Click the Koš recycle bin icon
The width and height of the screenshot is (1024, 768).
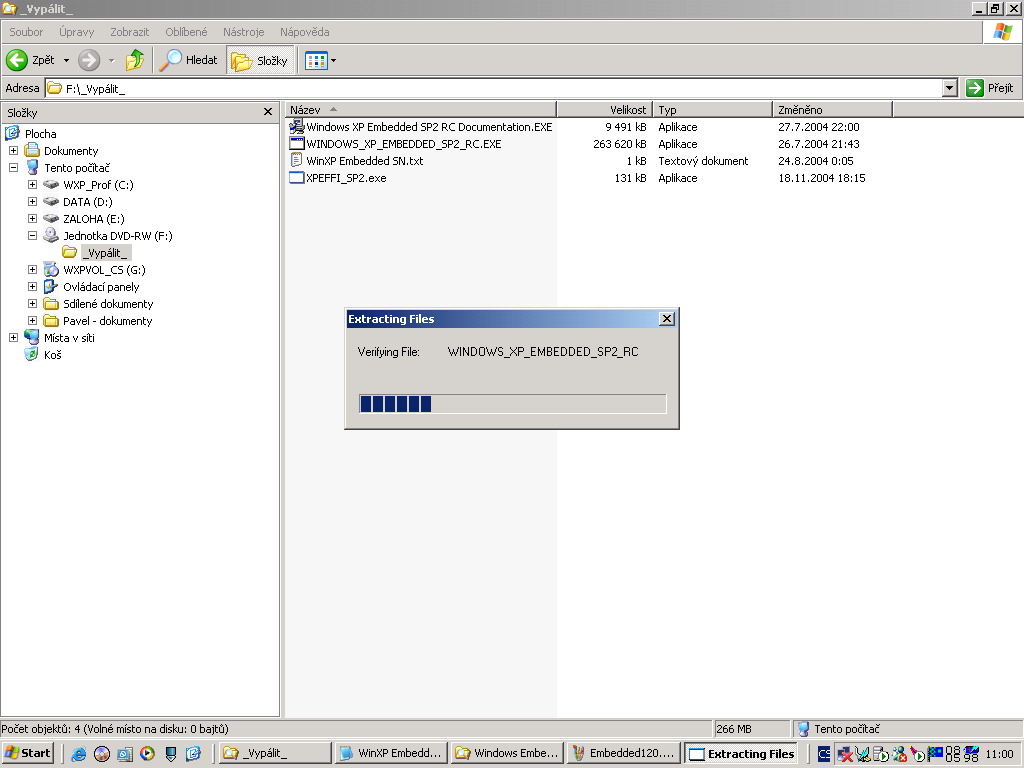coord(32,355)
